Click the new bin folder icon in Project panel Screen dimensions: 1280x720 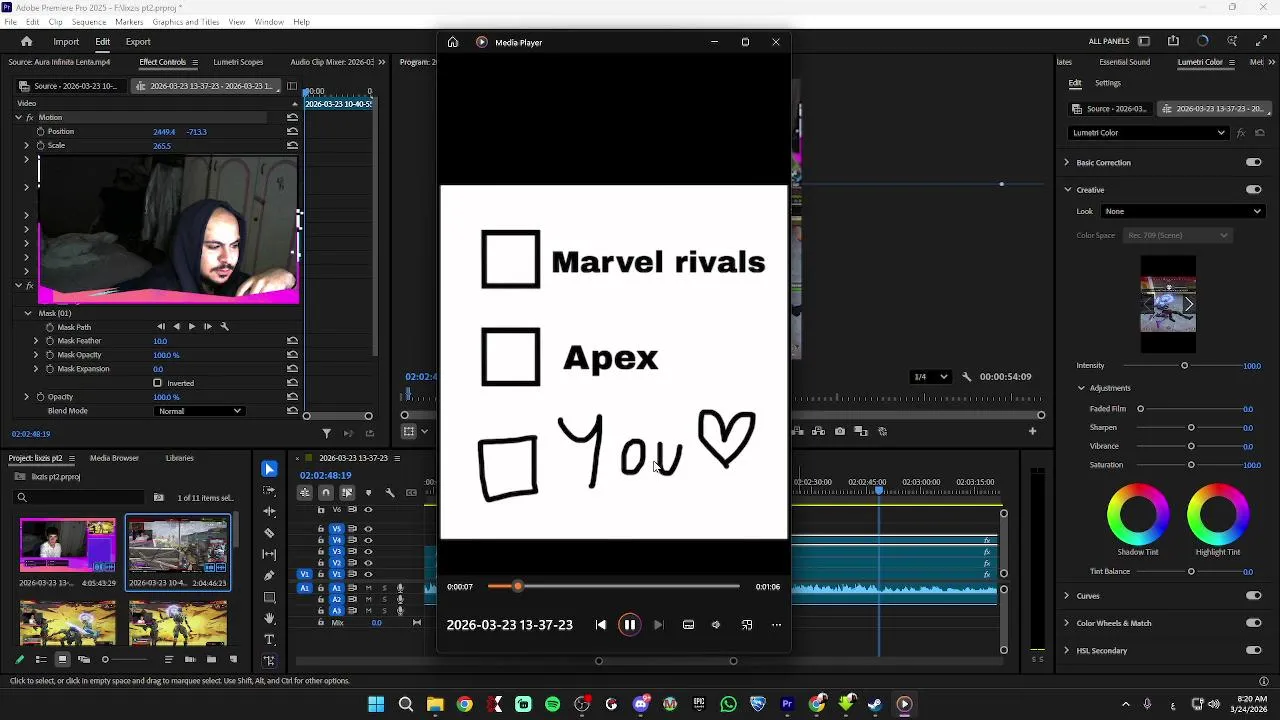[x=212, y=659]
